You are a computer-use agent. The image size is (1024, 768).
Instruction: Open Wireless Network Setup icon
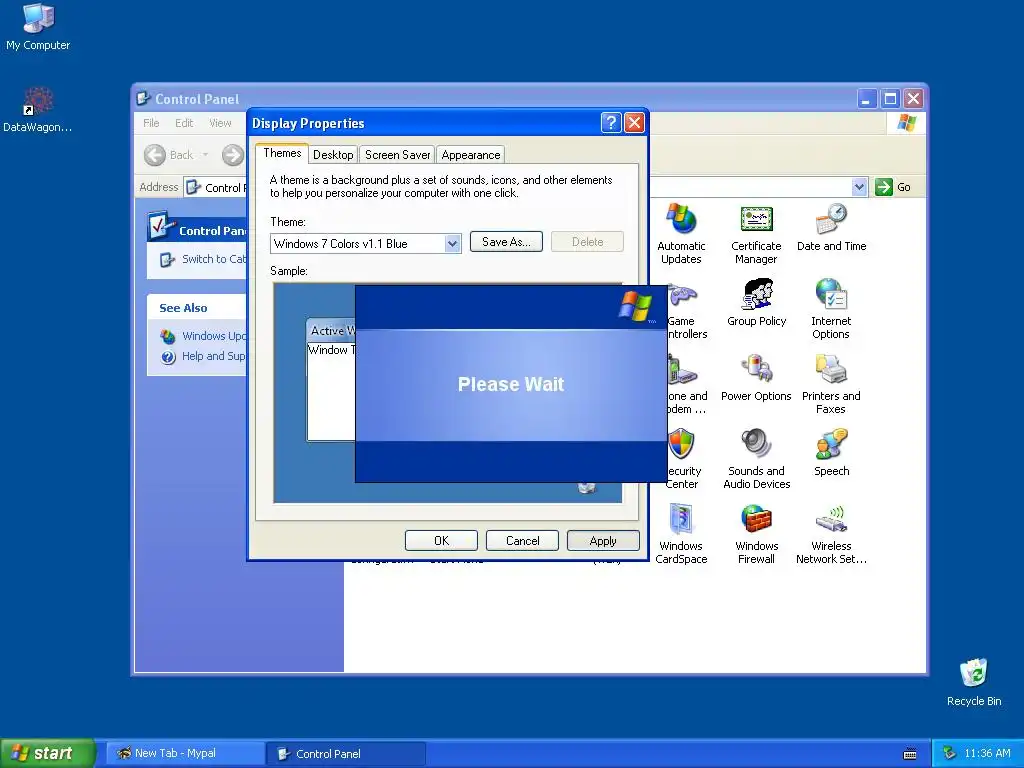(x=831, y=534)
